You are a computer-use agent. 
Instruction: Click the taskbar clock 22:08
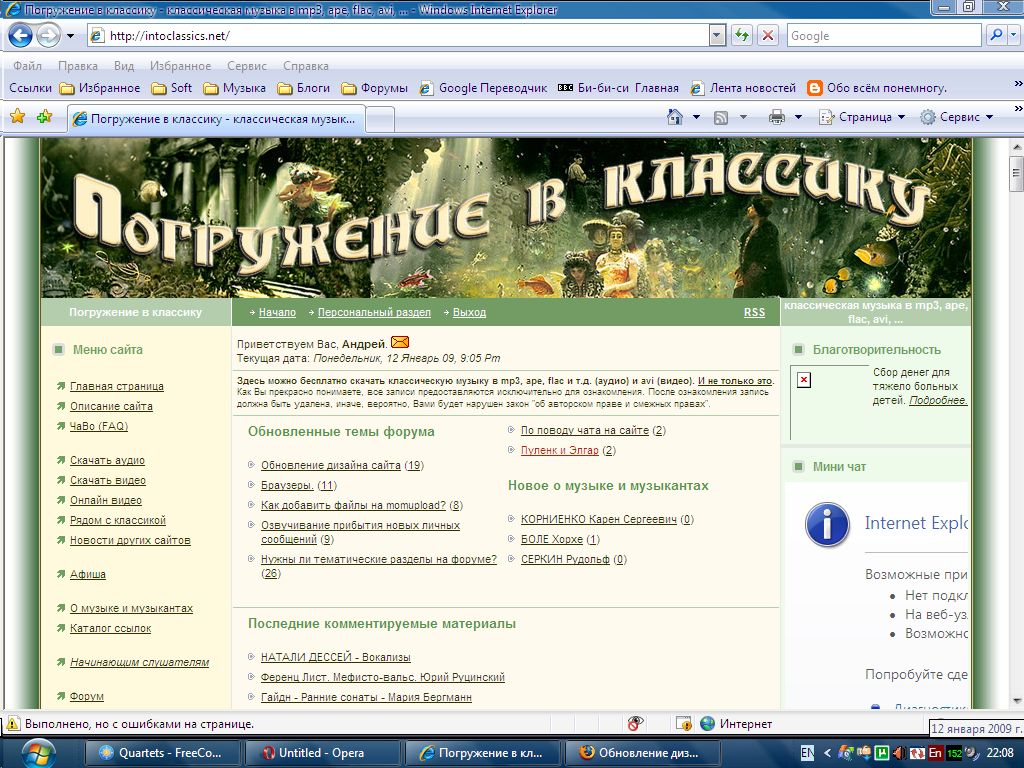(1000, 753)
